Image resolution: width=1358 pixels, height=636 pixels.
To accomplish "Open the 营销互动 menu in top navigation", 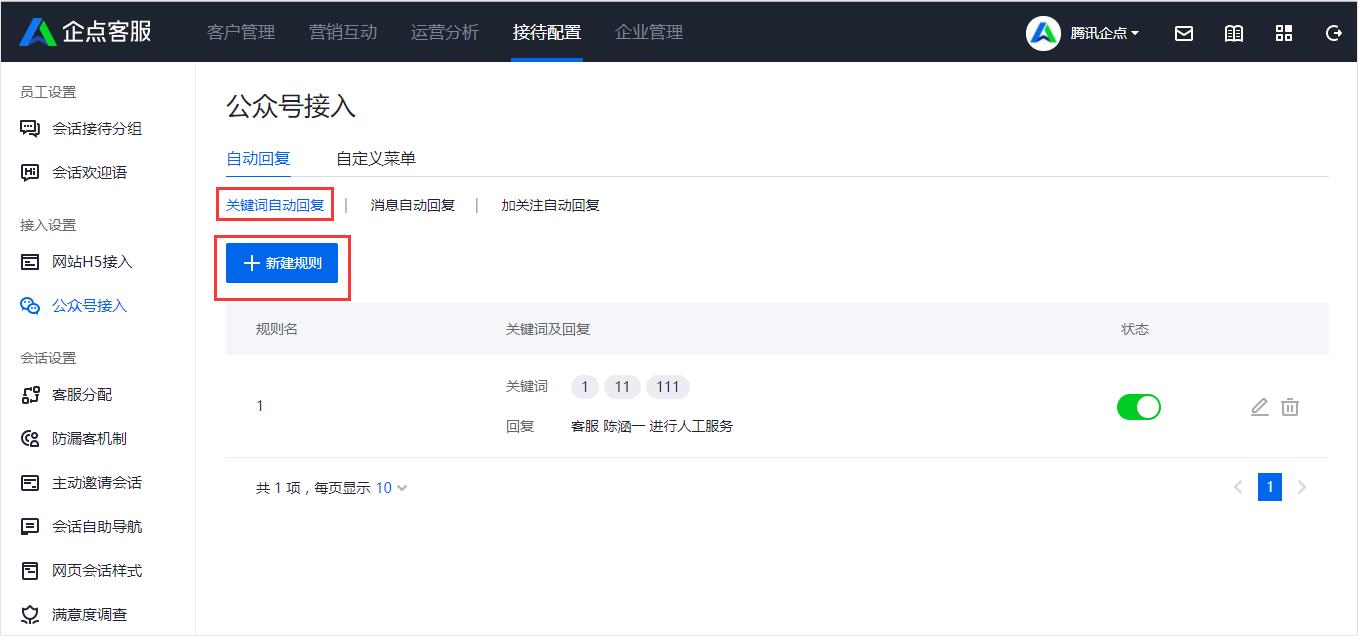I will click(x=343, y=31).
